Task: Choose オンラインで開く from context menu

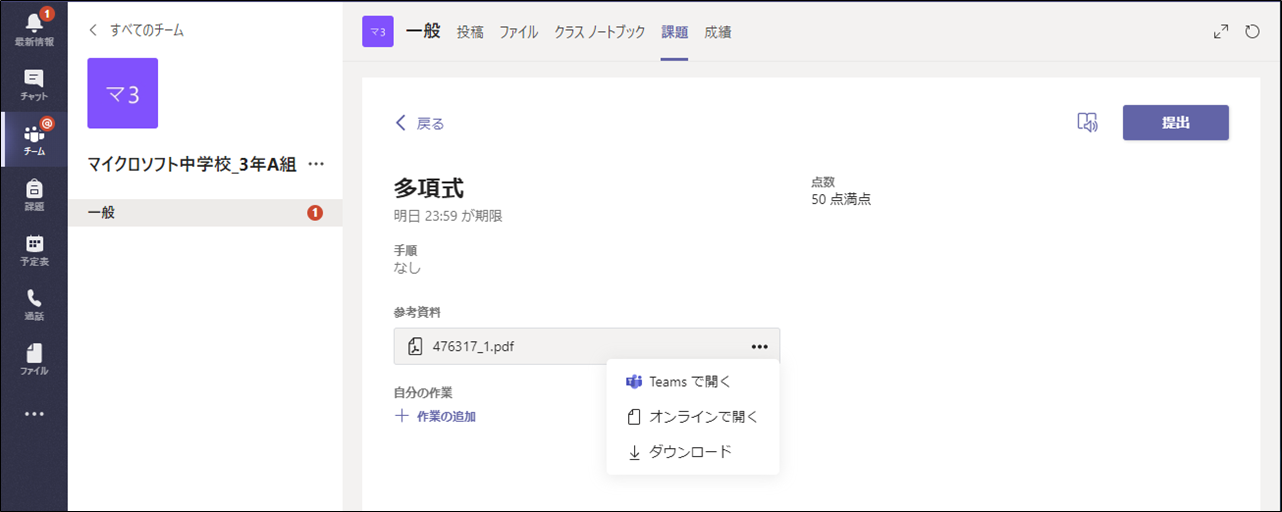Action: (693, 417)
